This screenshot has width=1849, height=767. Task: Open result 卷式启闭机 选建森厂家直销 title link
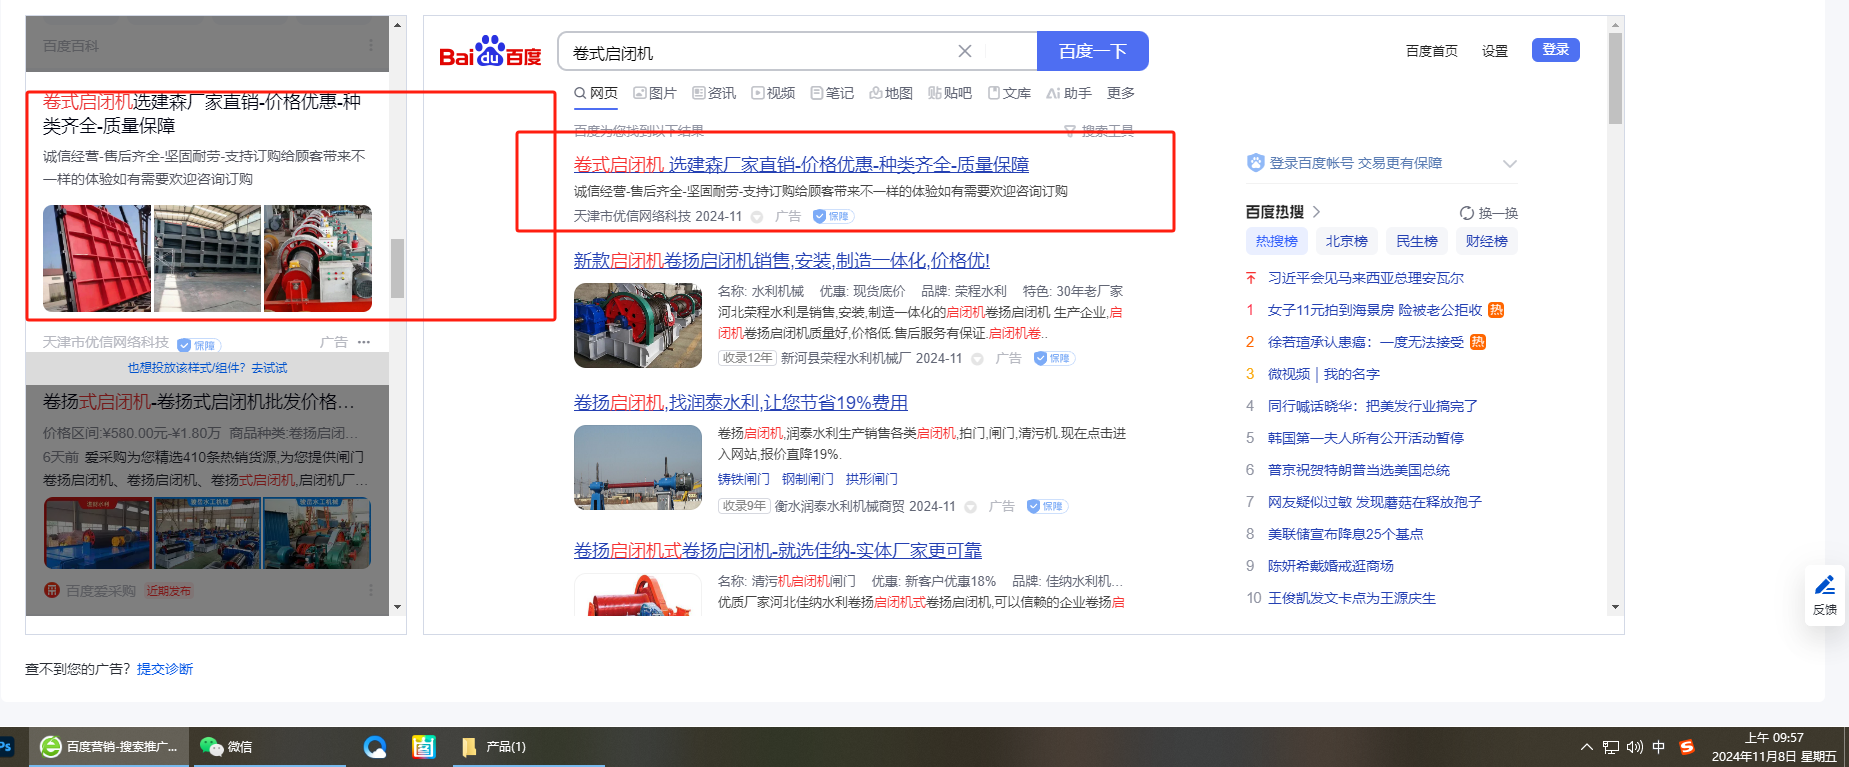(x=801, y=164)
